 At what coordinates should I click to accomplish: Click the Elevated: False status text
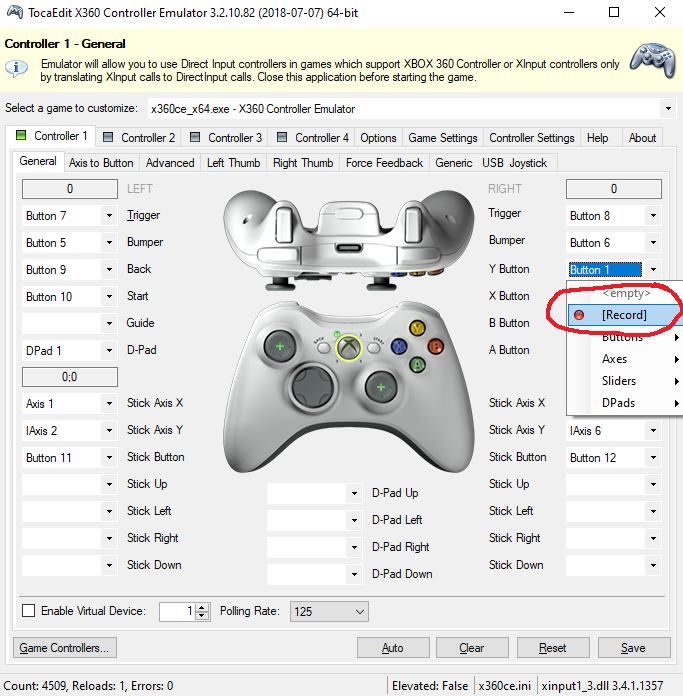(430, 686)
